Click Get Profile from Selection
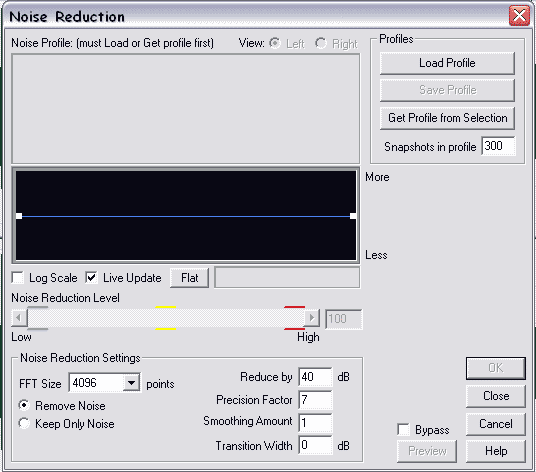Viewport: 536px width, 472px height. click(x=447, y=118)
